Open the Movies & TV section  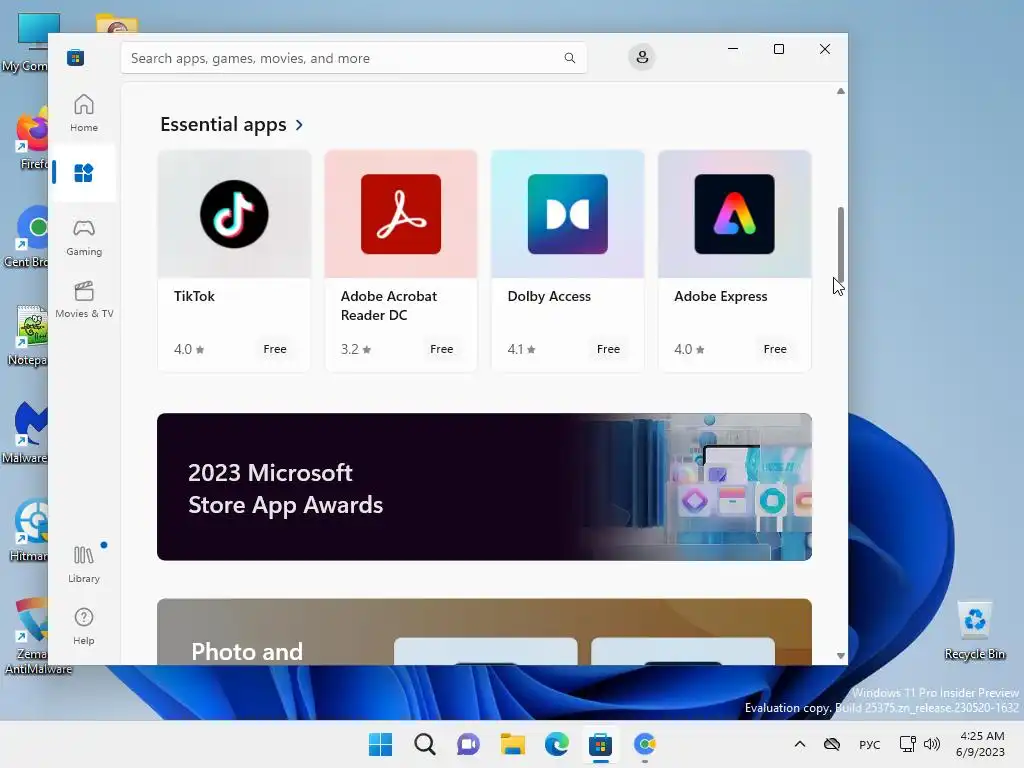click(x=84, y=299)
